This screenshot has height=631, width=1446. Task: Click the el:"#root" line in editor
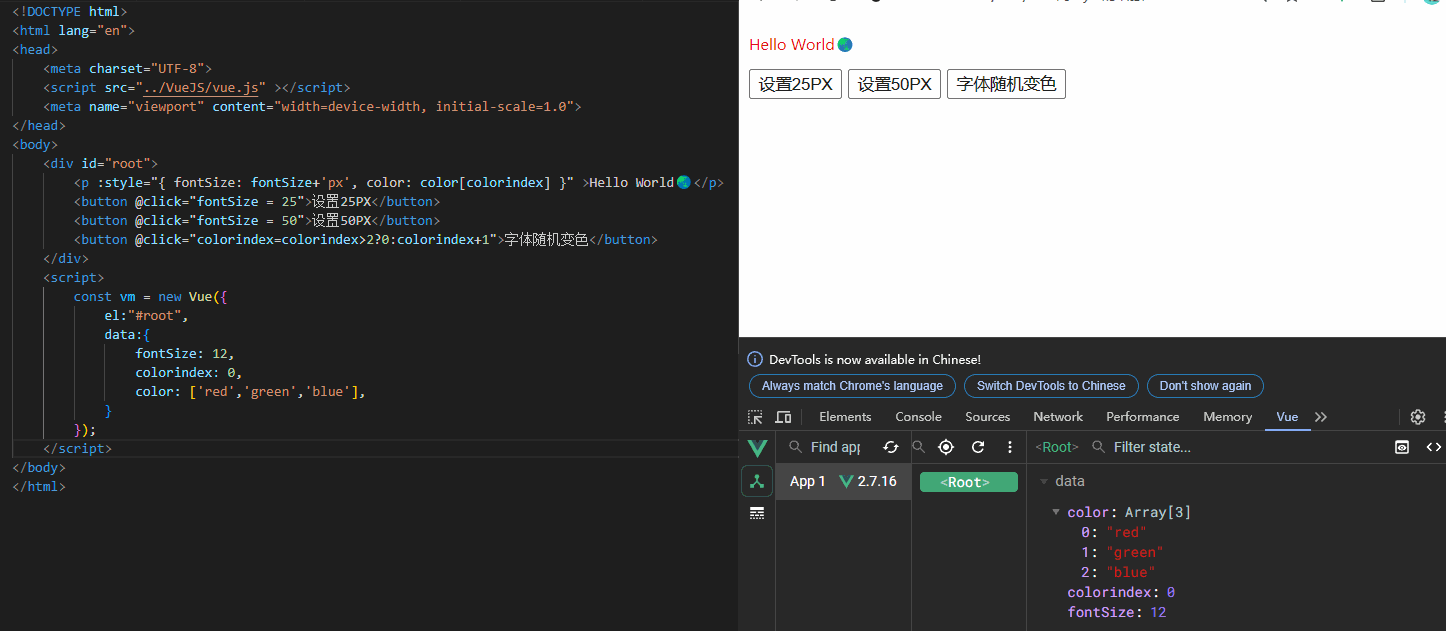coord(146,315)
